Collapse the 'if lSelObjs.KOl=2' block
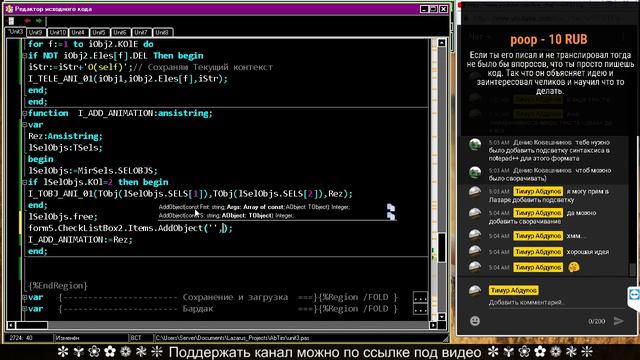The image size is (640, 360). click(x=24, y=182)
